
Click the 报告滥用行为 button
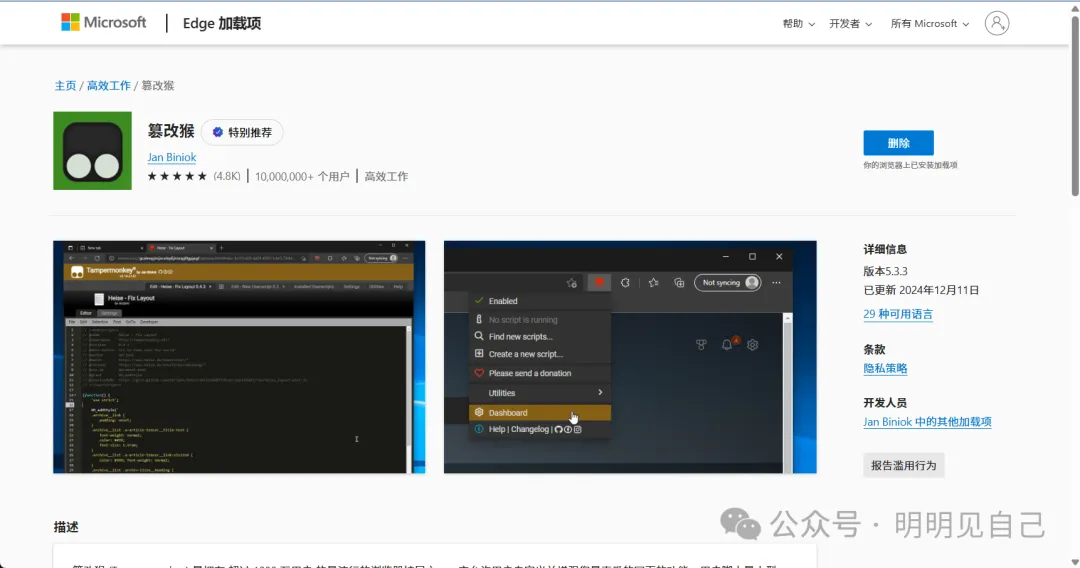pos(904,465)
